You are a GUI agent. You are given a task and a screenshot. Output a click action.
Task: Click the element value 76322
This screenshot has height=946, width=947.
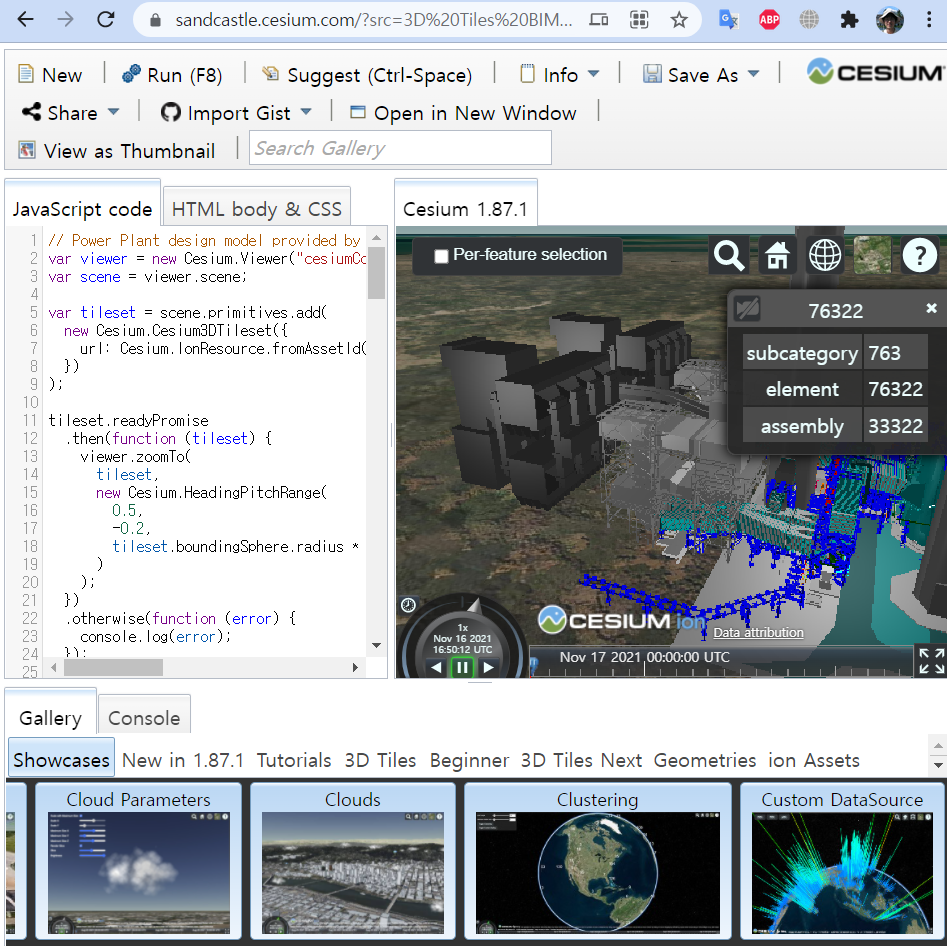pyautogui.click(x=895, y=389)
